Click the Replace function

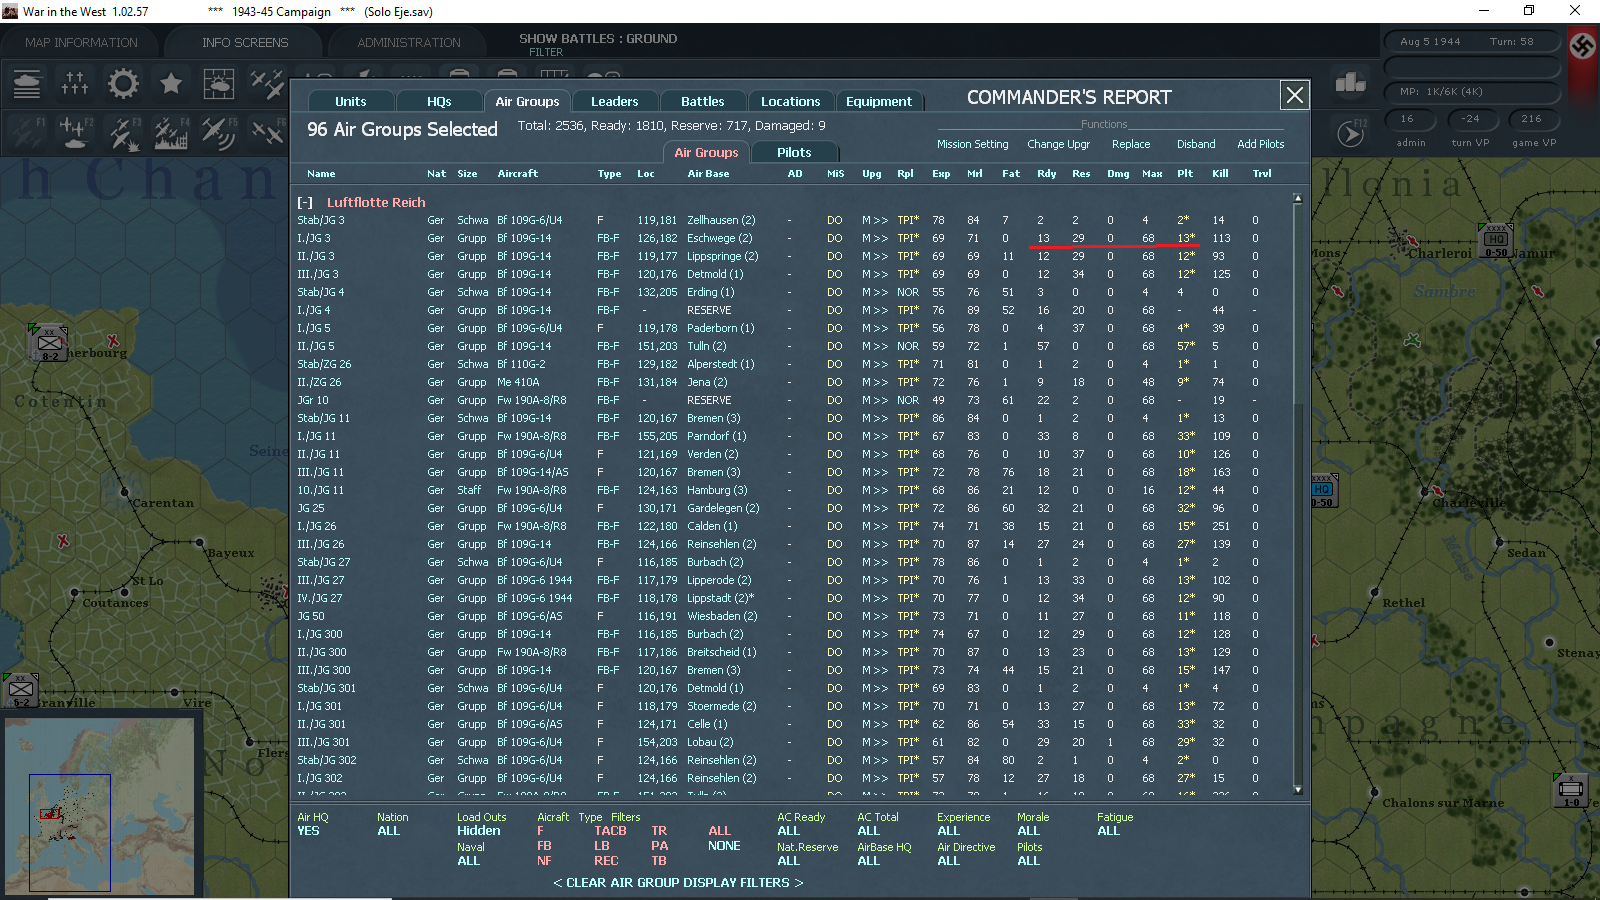(1131, 144)
